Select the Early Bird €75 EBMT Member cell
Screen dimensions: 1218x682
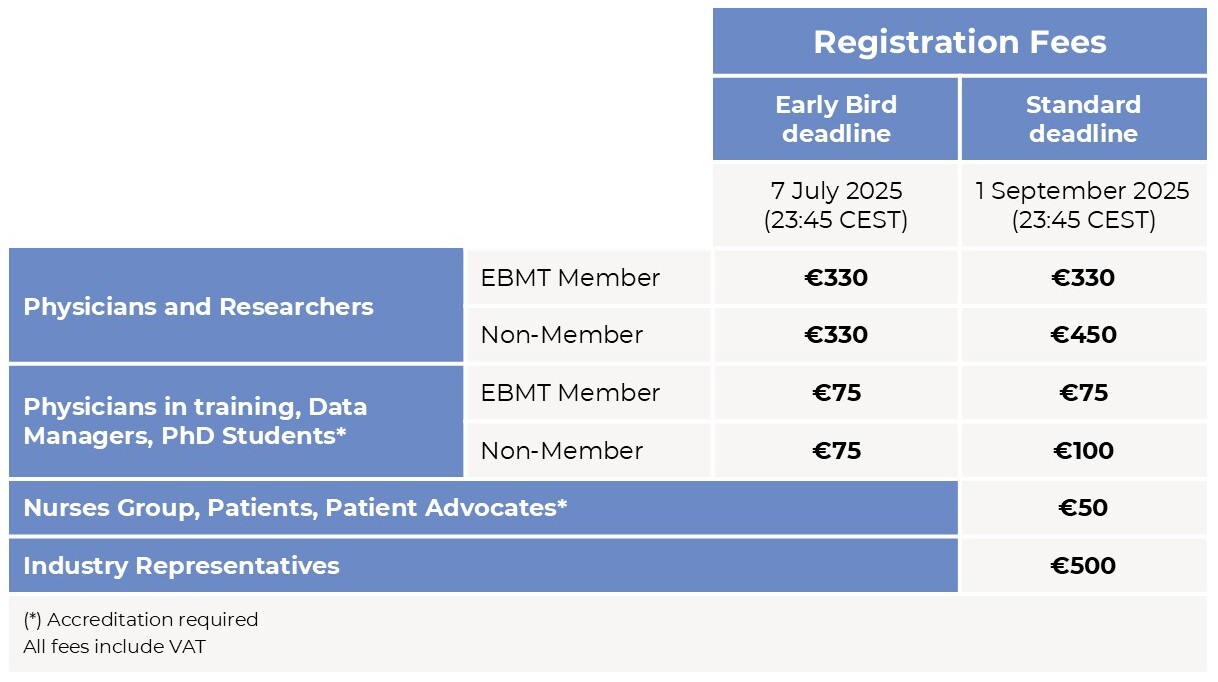(x=836, y=393)
